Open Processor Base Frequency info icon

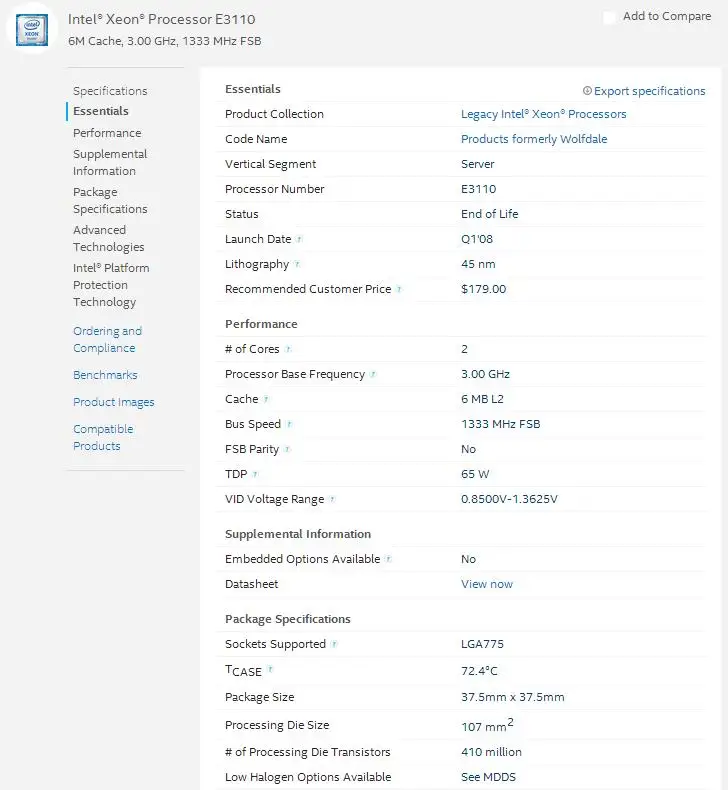(373, 374)
